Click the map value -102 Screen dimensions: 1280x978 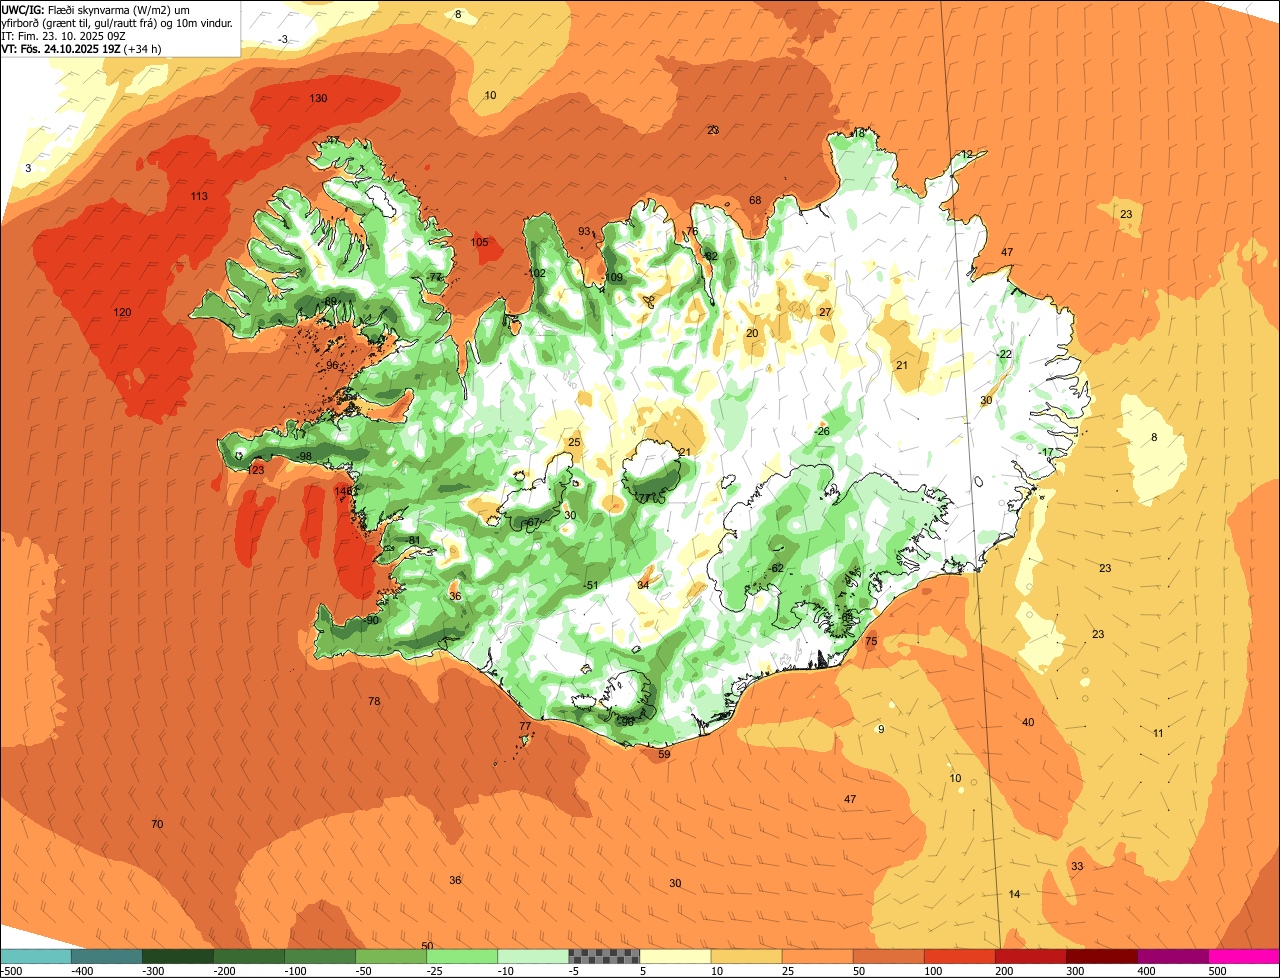(x=536, y=273)
